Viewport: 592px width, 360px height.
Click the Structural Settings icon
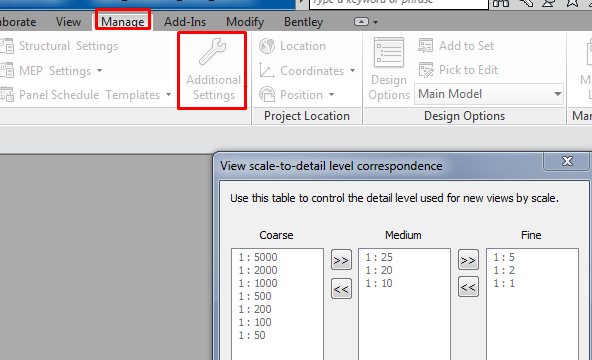(7, 46)
